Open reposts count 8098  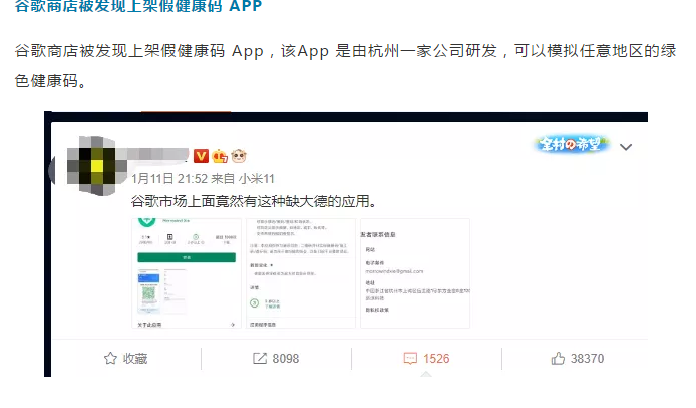pos(286,359)
